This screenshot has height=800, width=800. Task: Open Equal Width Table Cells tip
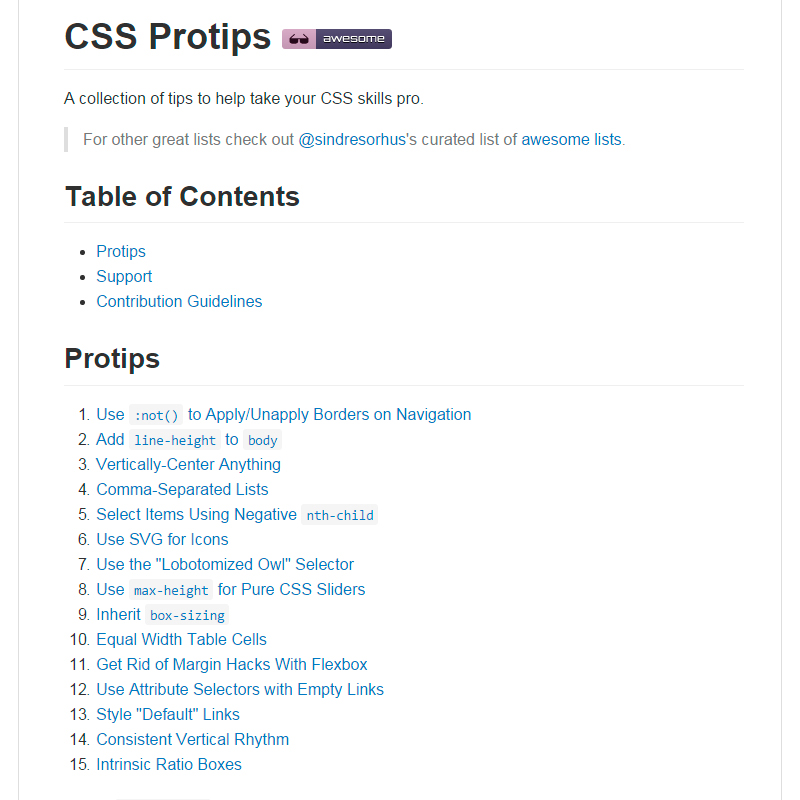181,639
